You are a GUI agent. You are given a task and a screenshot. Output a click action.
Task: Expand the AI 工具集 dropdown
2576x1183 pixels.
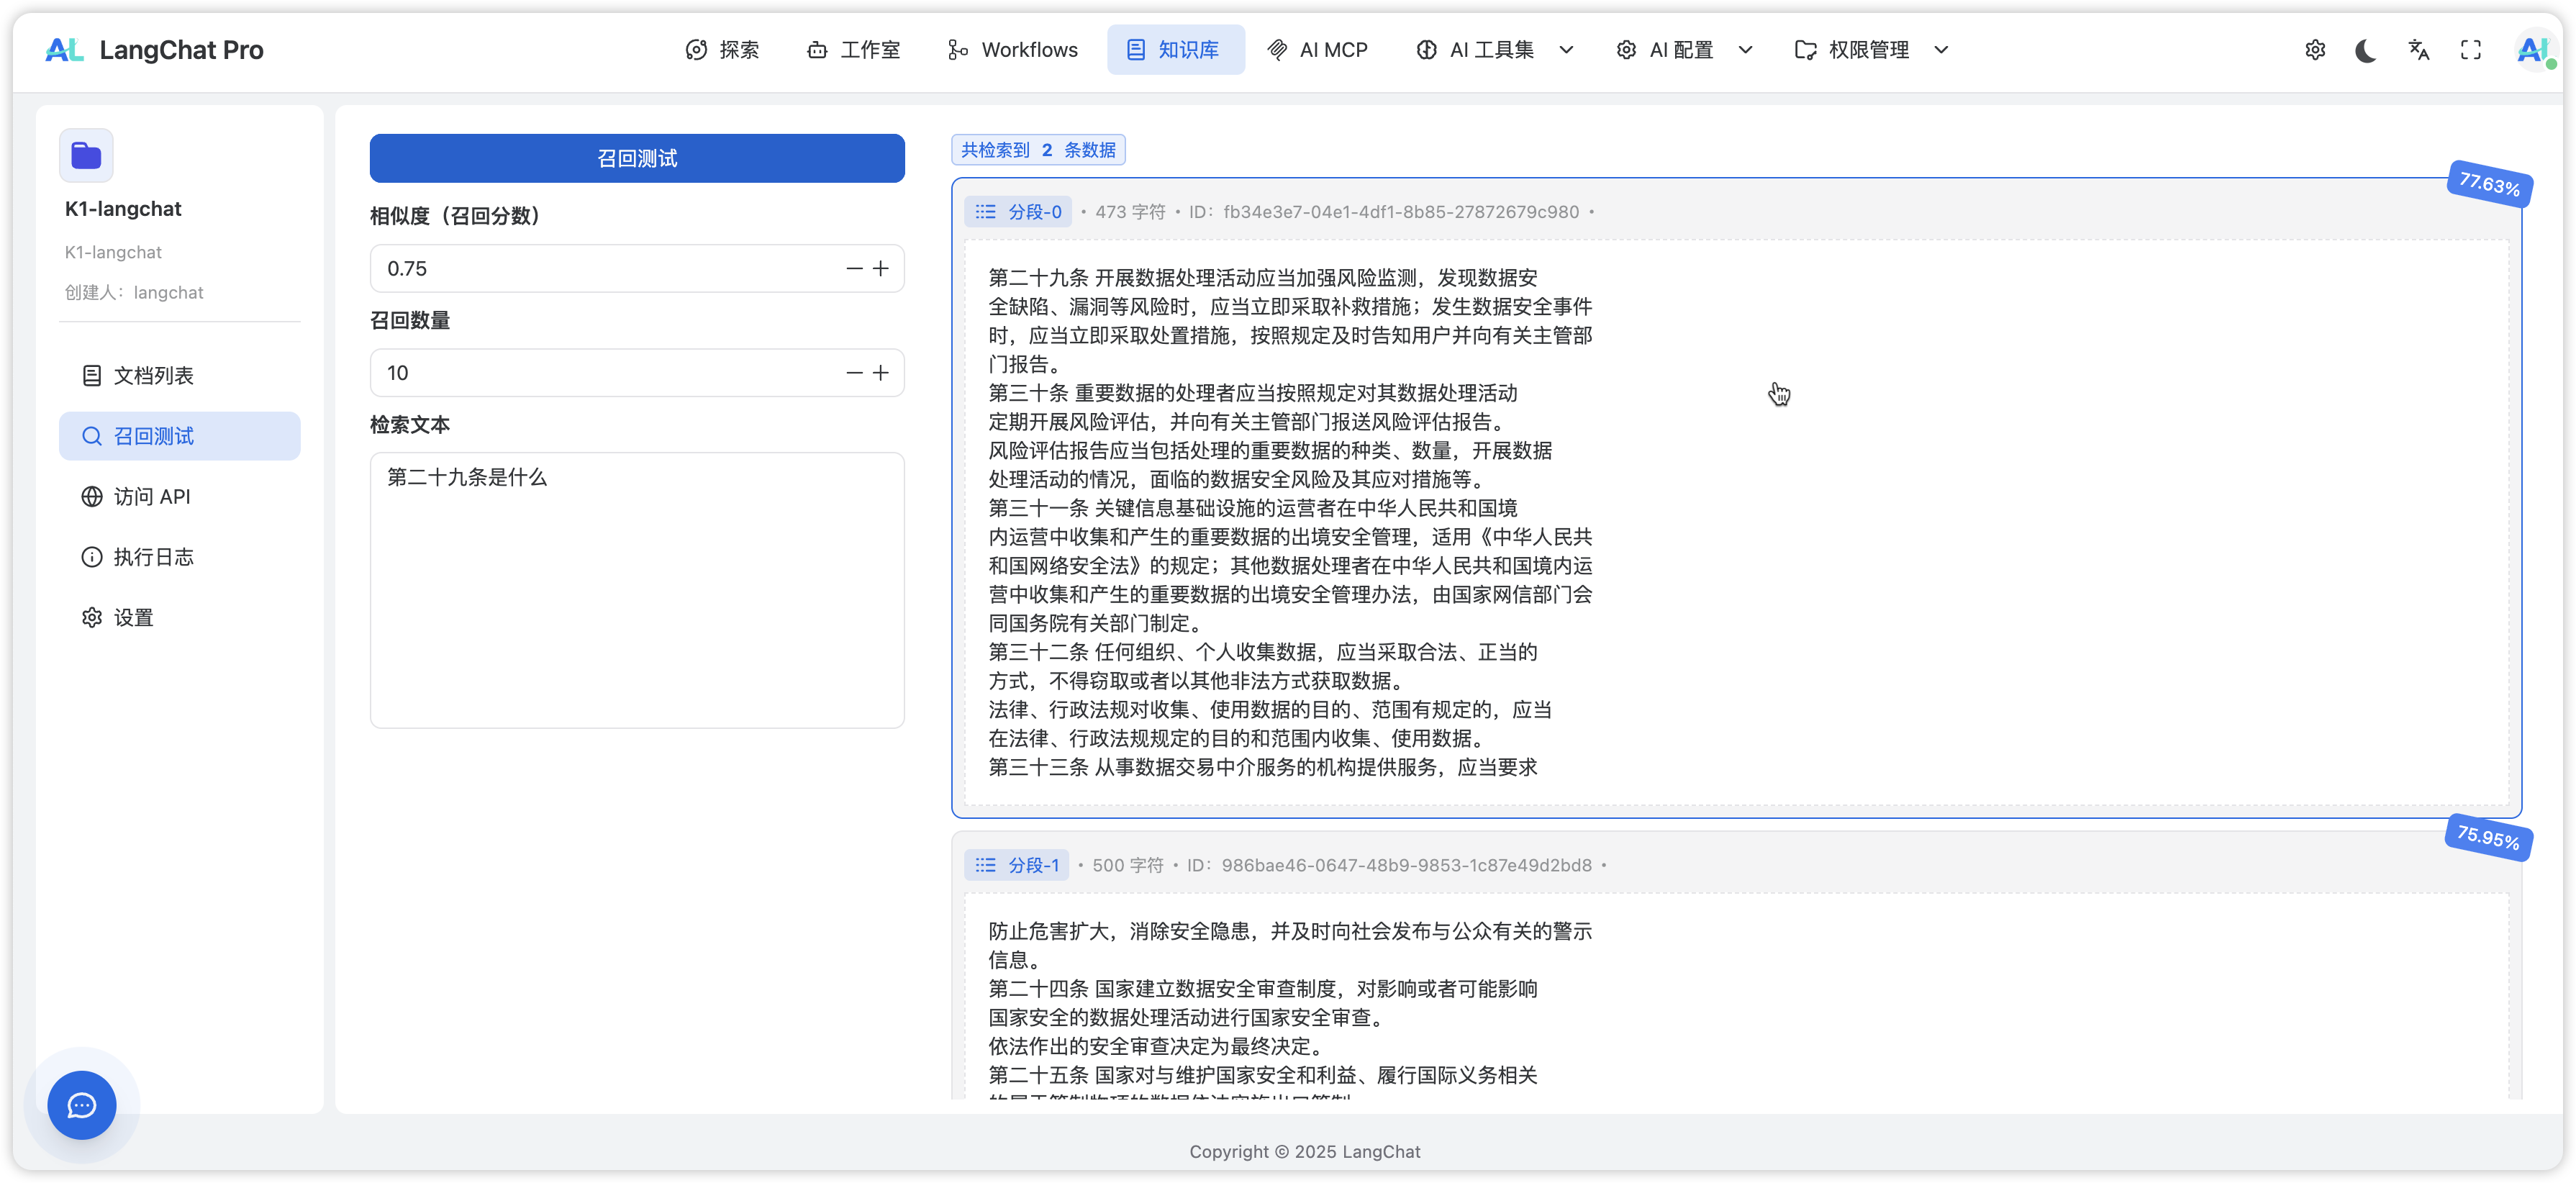coord(1494,50)
